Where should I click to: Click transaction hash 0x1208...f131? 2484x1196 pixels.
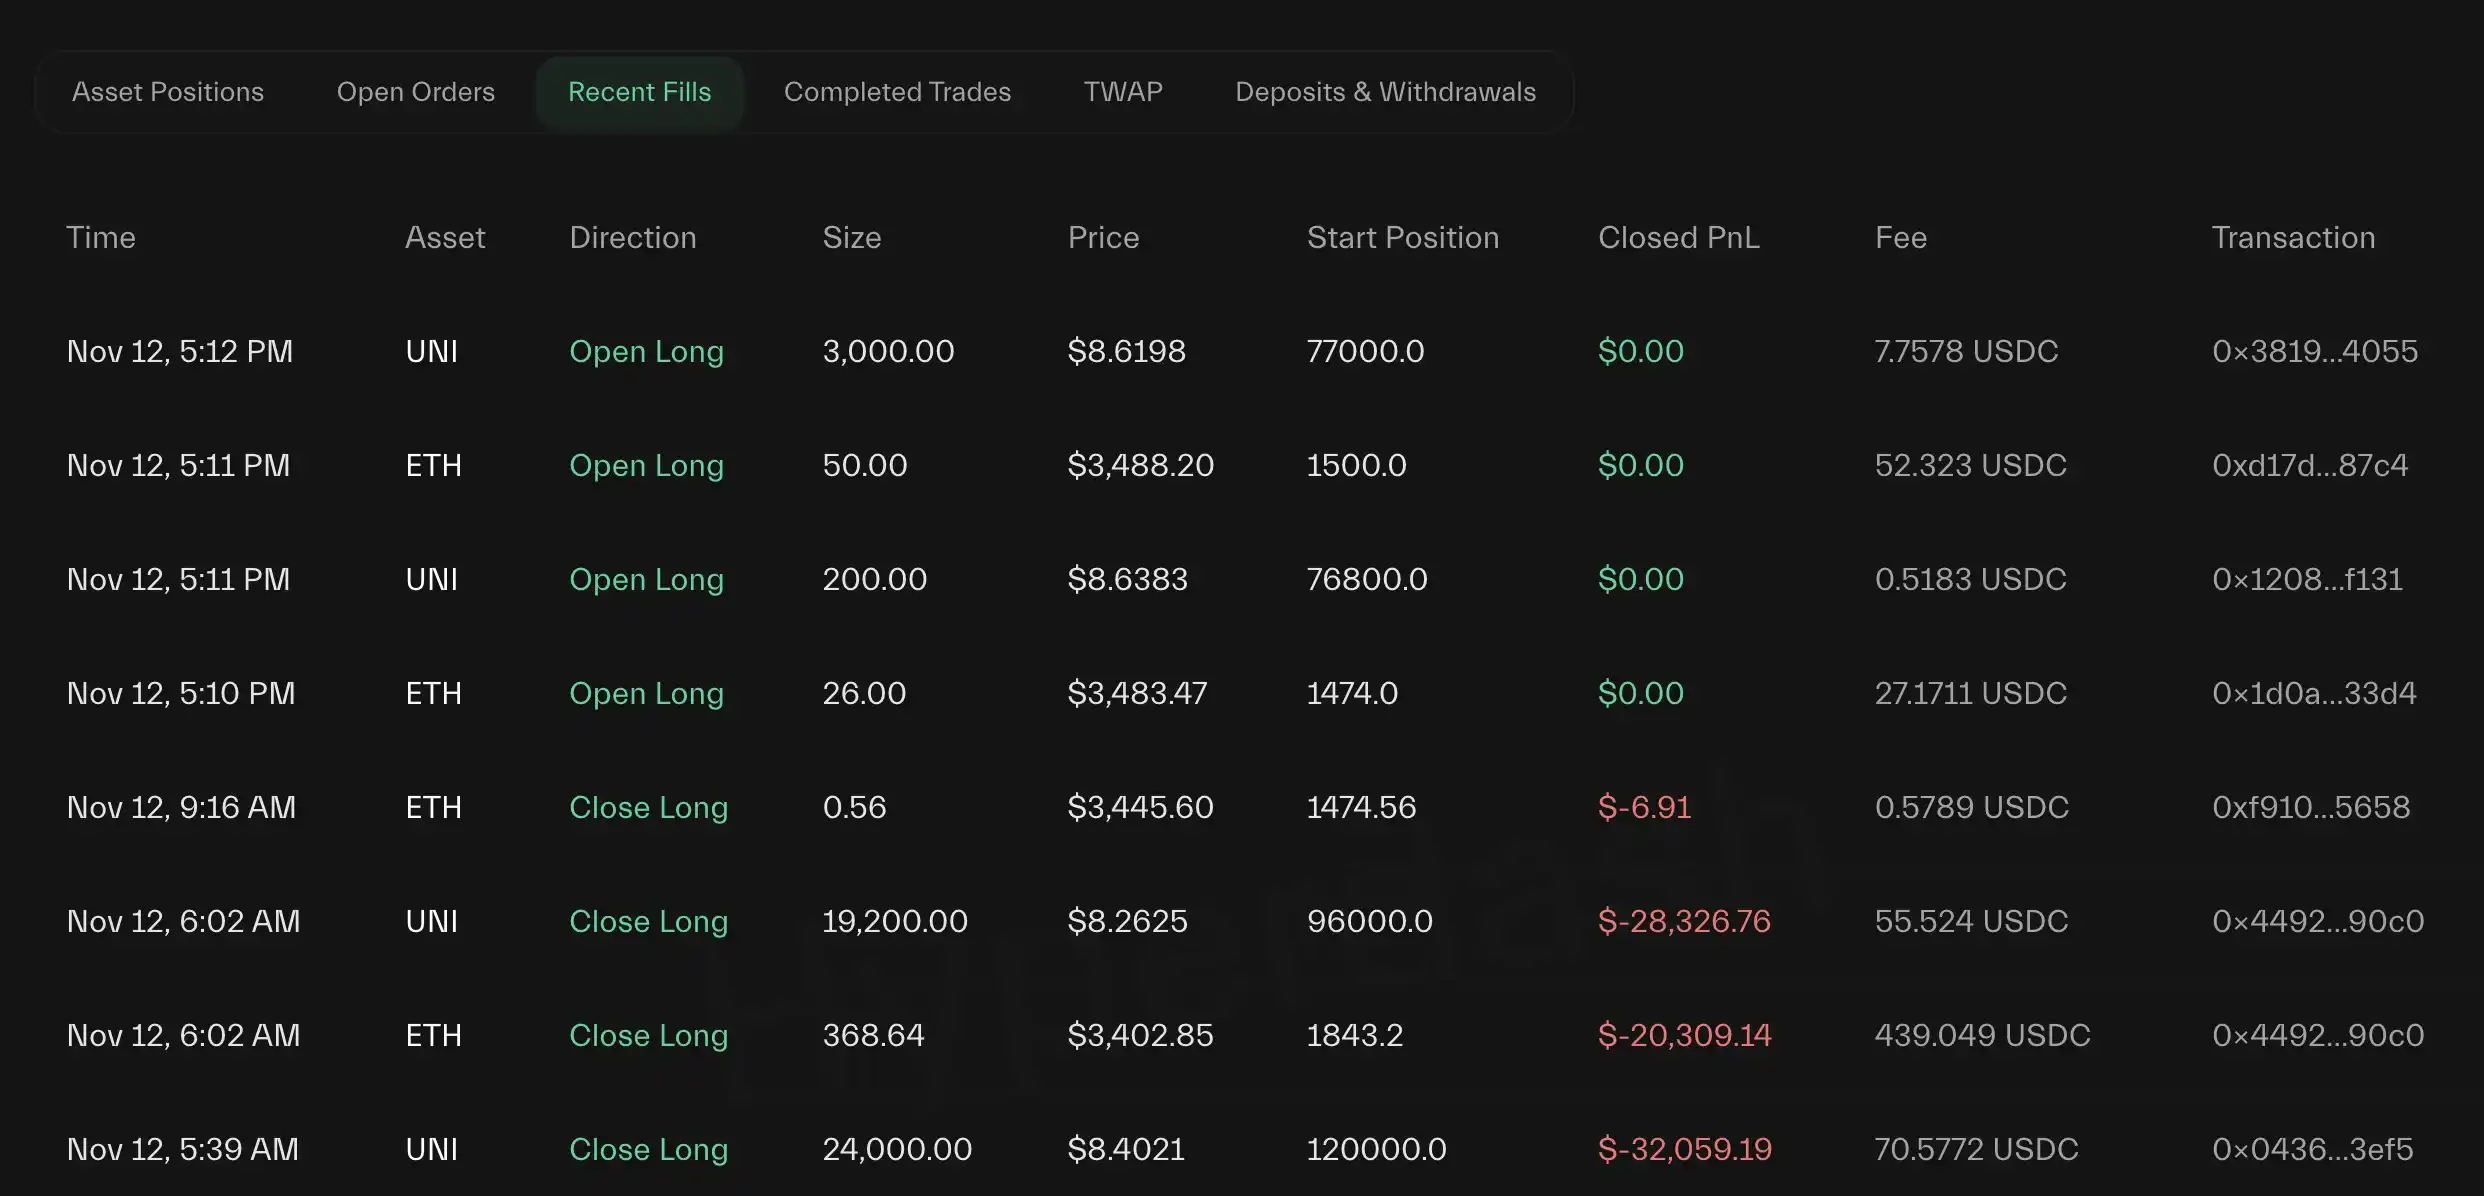pos(2307,579)
